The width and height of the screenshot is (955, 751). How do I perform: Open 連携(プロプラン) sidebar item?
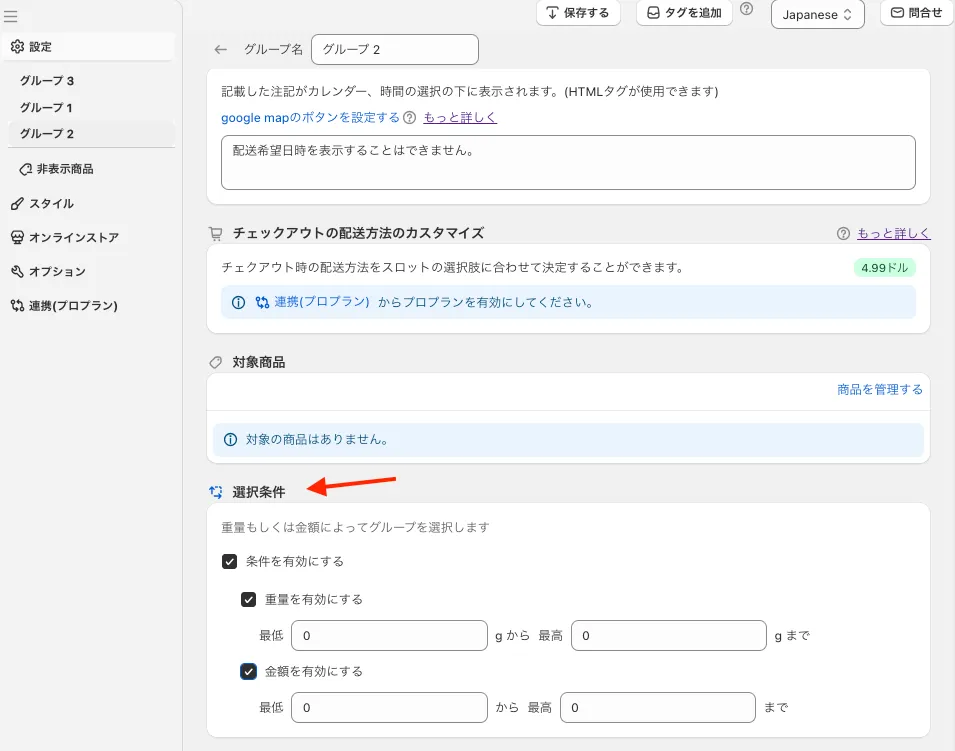73,305
